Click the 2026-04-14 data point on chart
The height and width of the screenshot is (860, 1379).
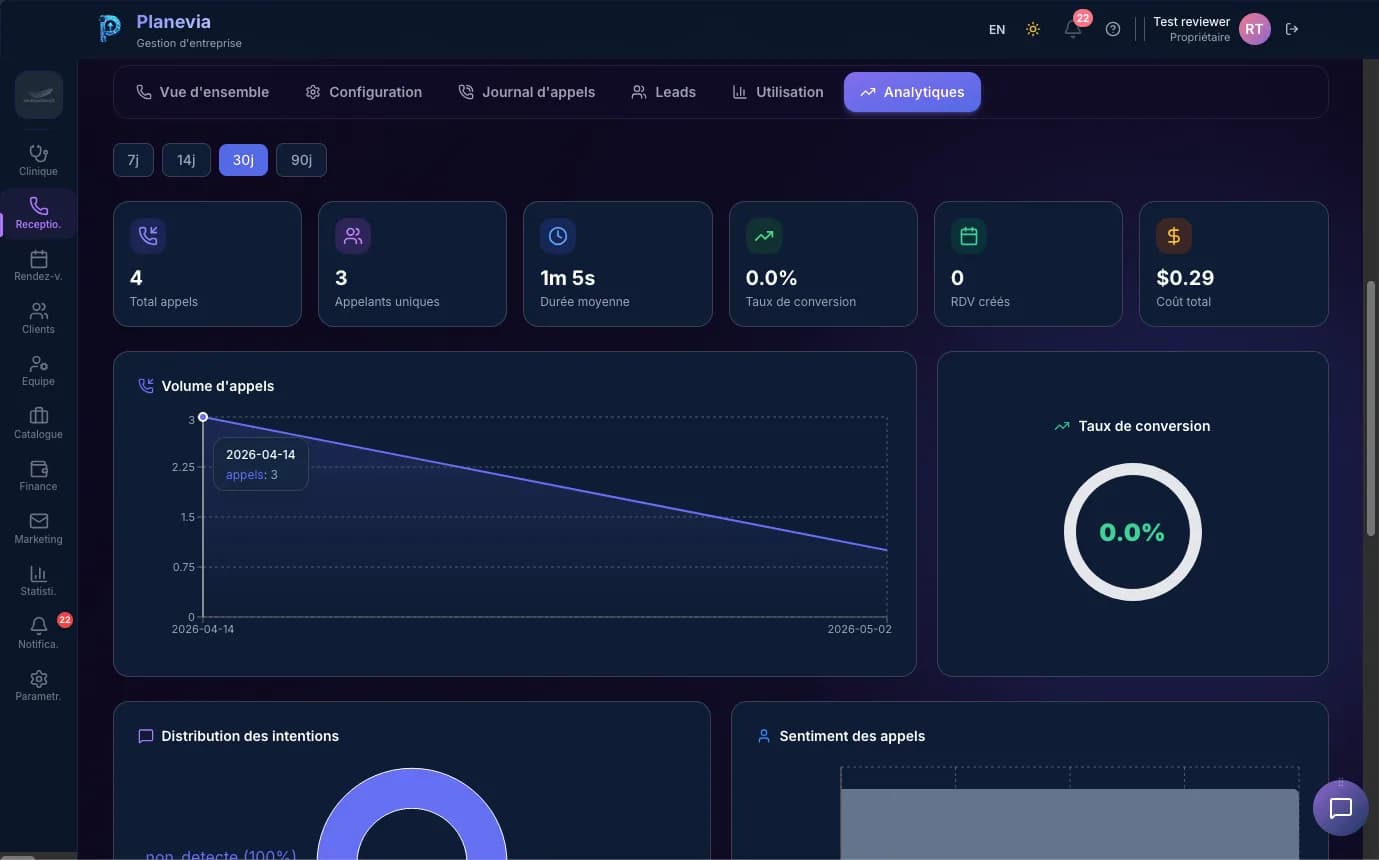[203, 417]
